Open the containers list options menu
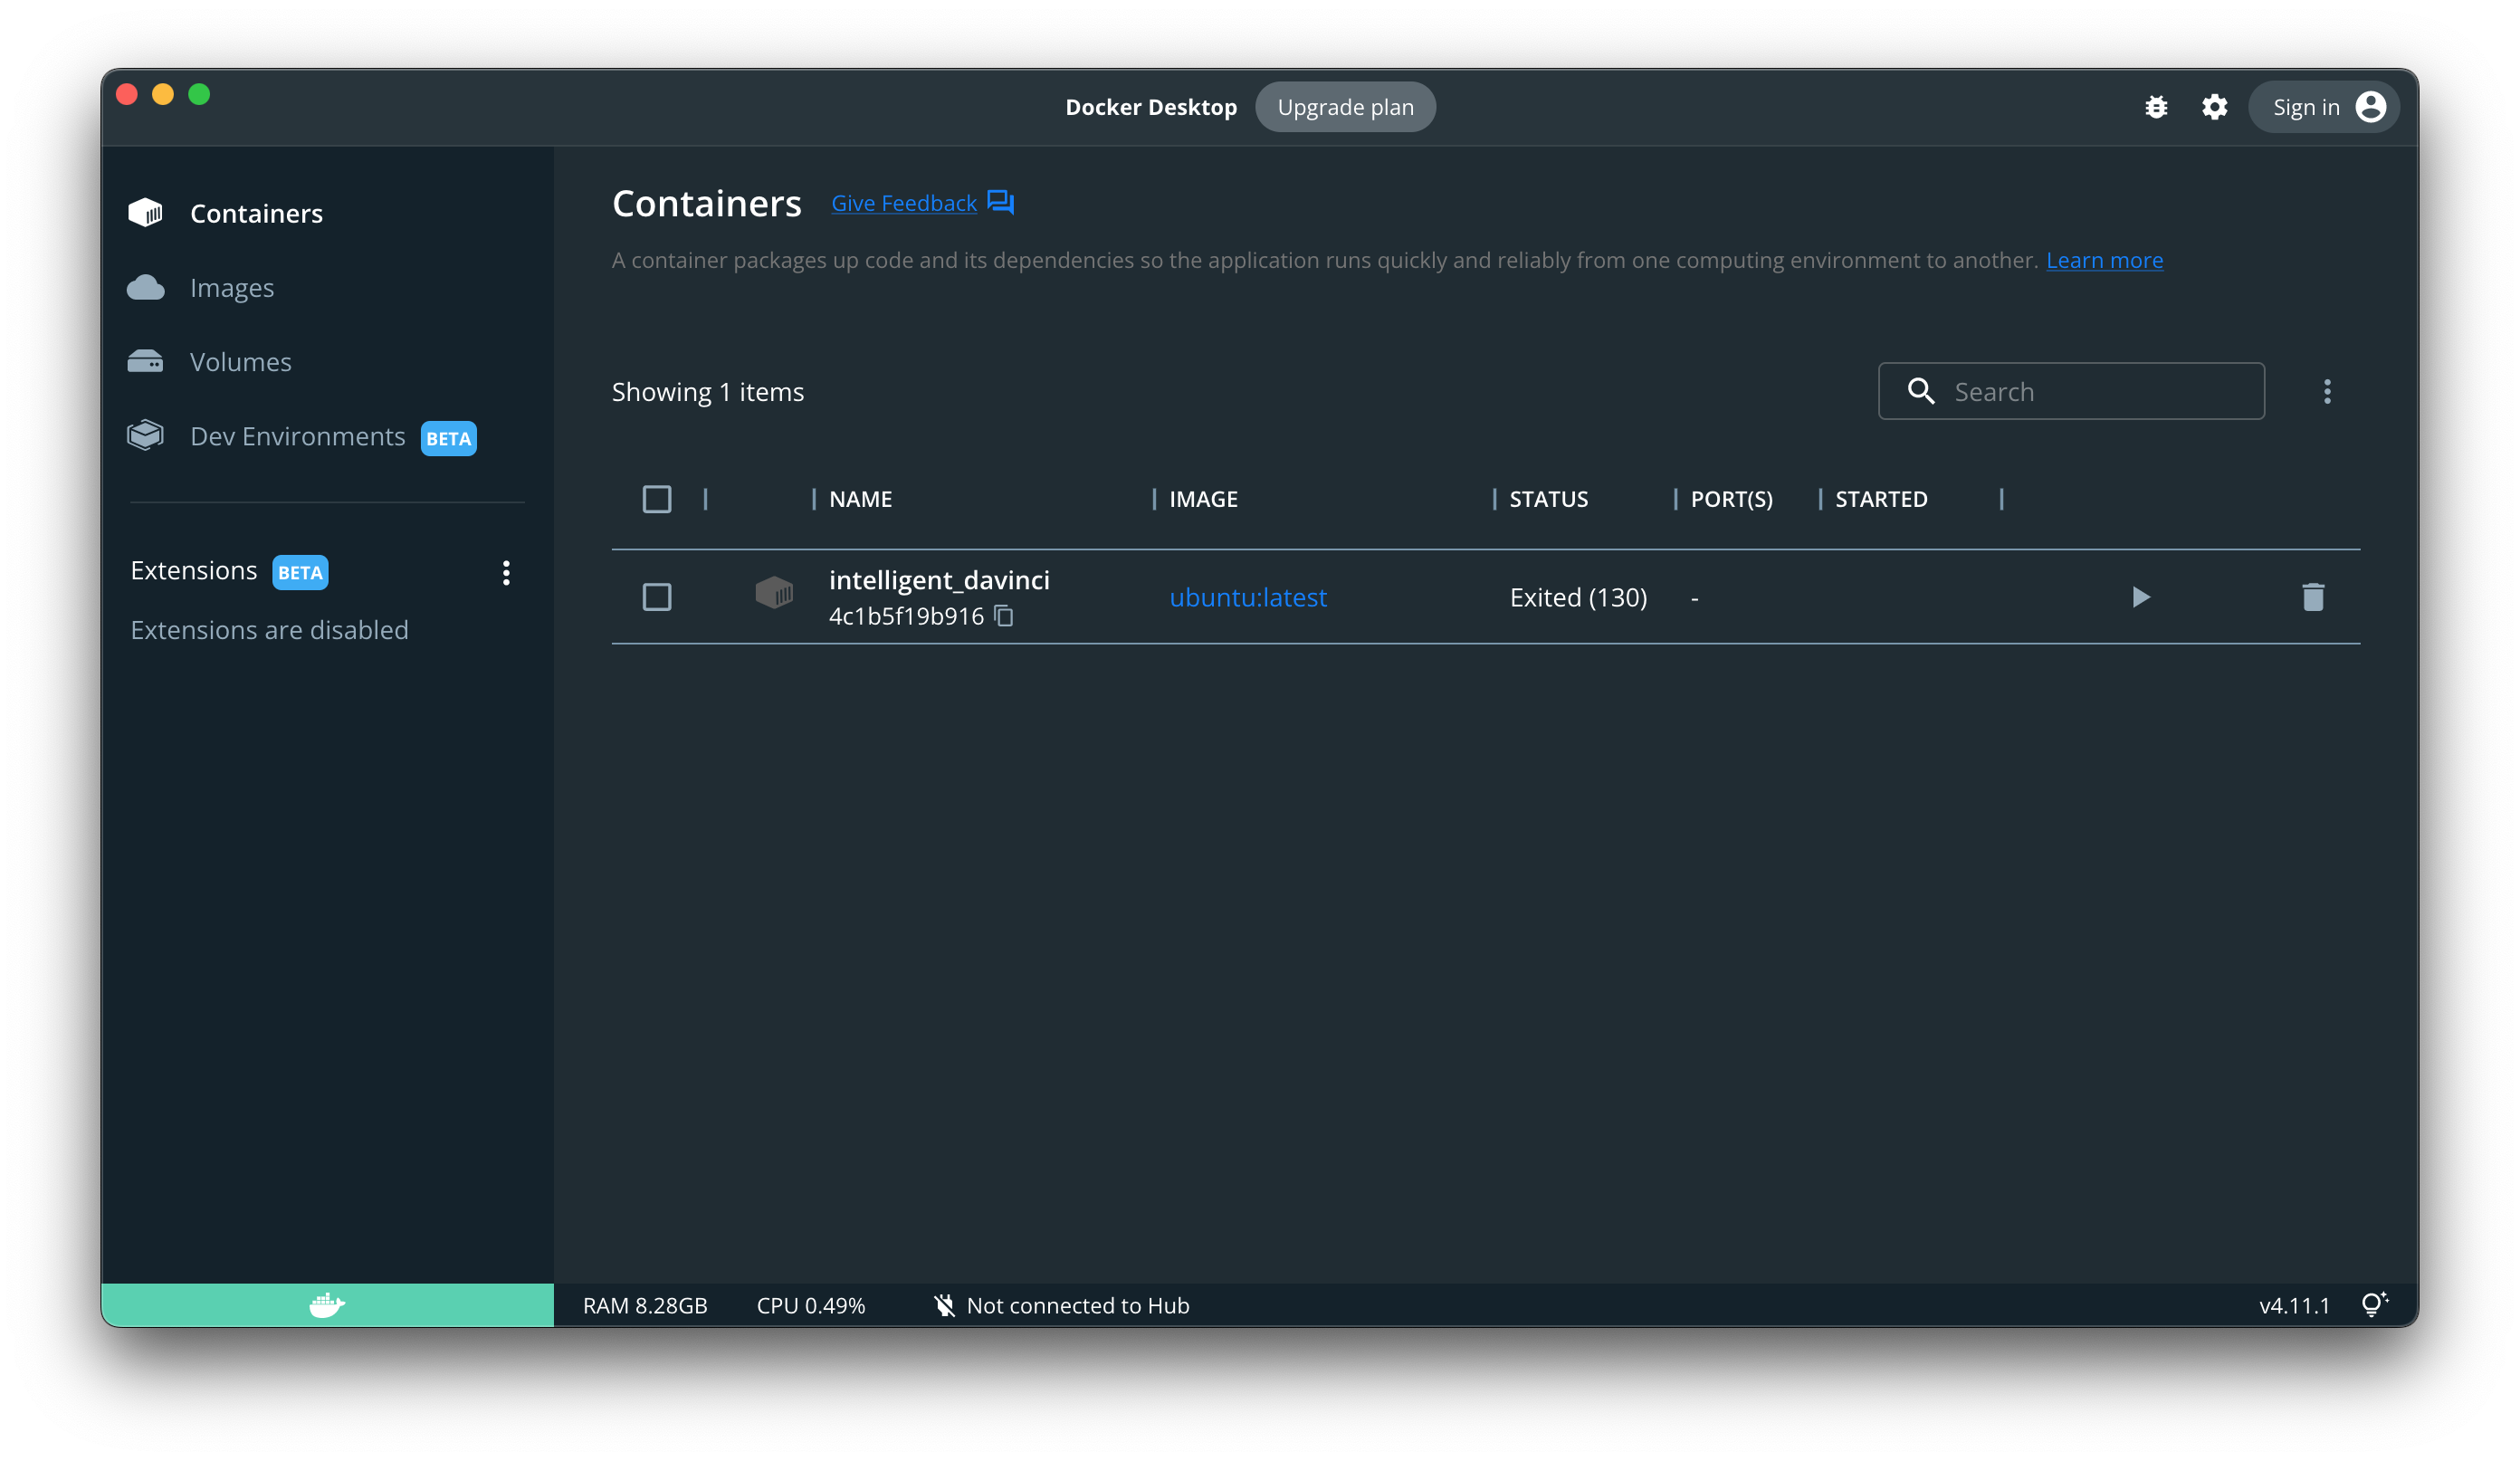The height and width of the screenshot is (1461, 2520). 2327,391
